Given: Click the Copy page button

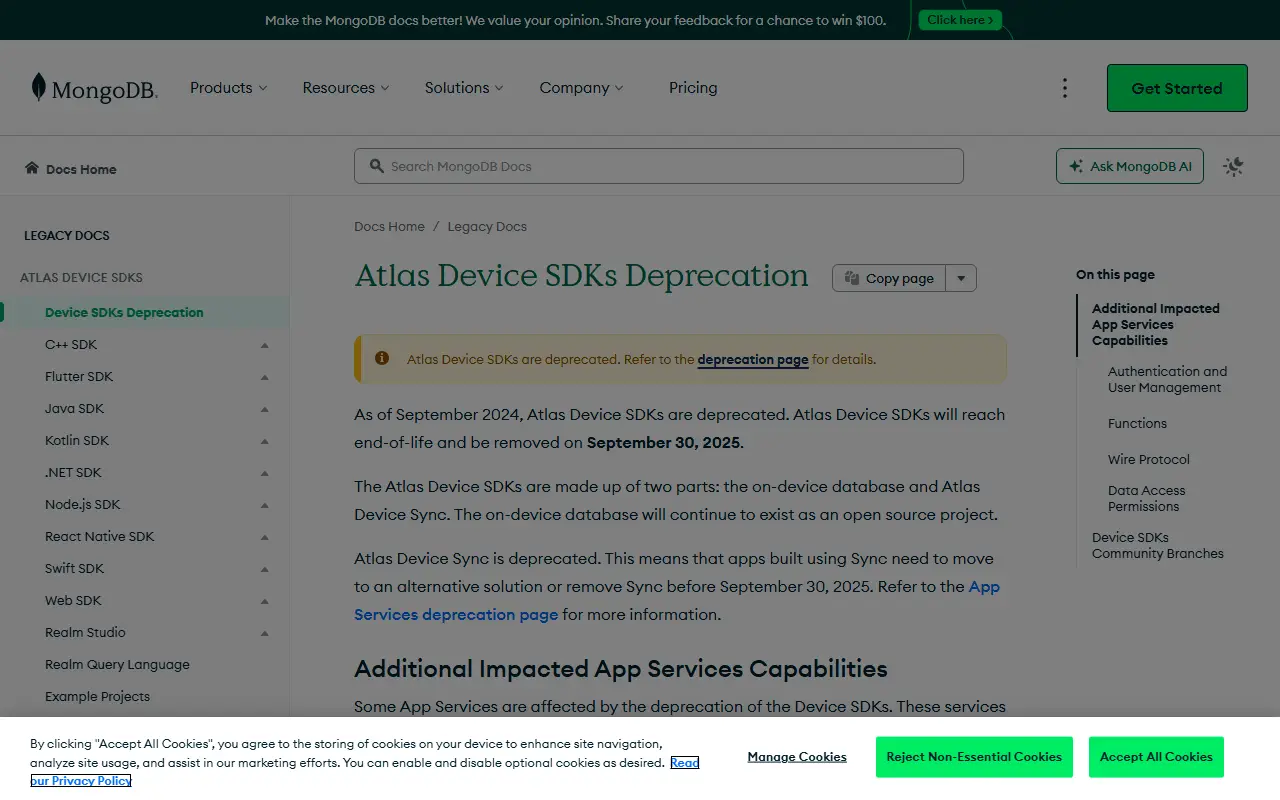Looking at the screenshot, I should pyautogui.click(x=889, y=278).
